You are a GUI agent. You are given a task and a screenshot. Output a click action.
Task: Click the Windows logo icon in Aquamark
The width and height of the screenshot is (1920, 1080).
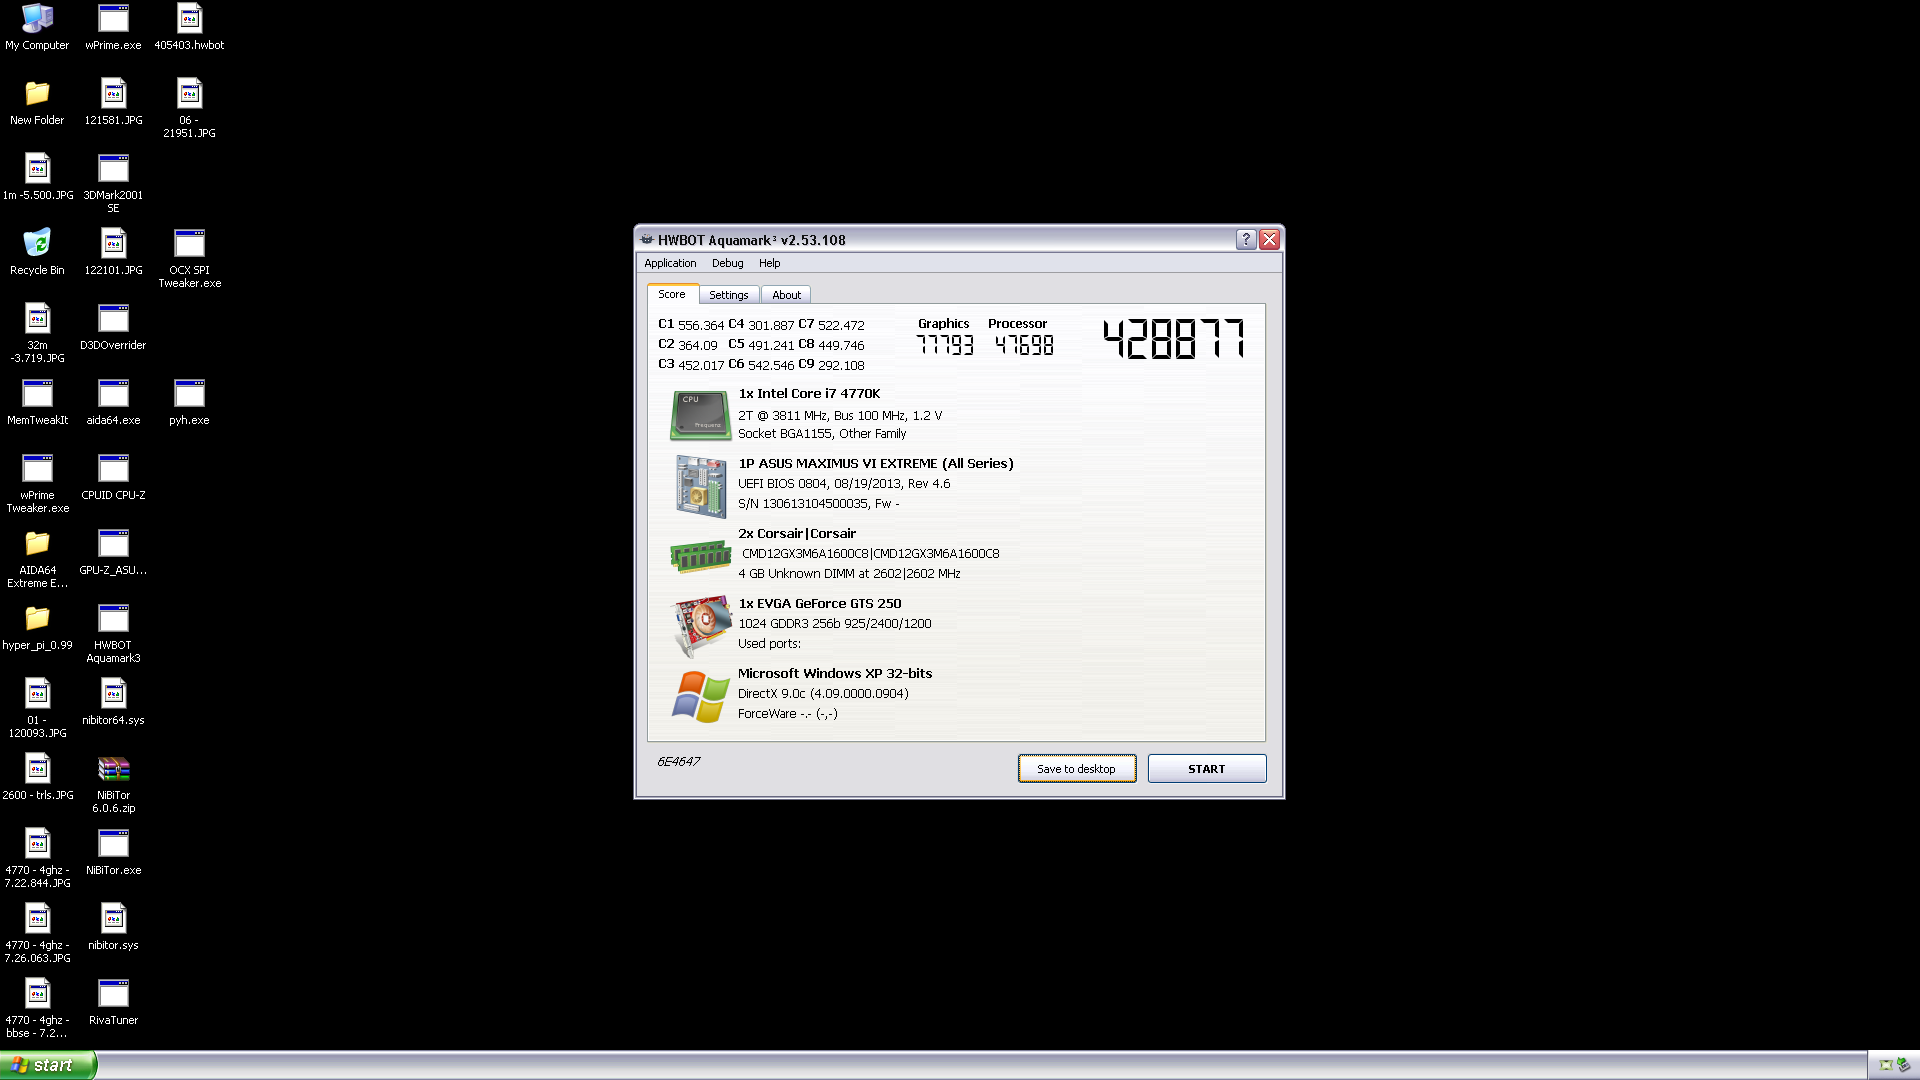click(700, 696)
